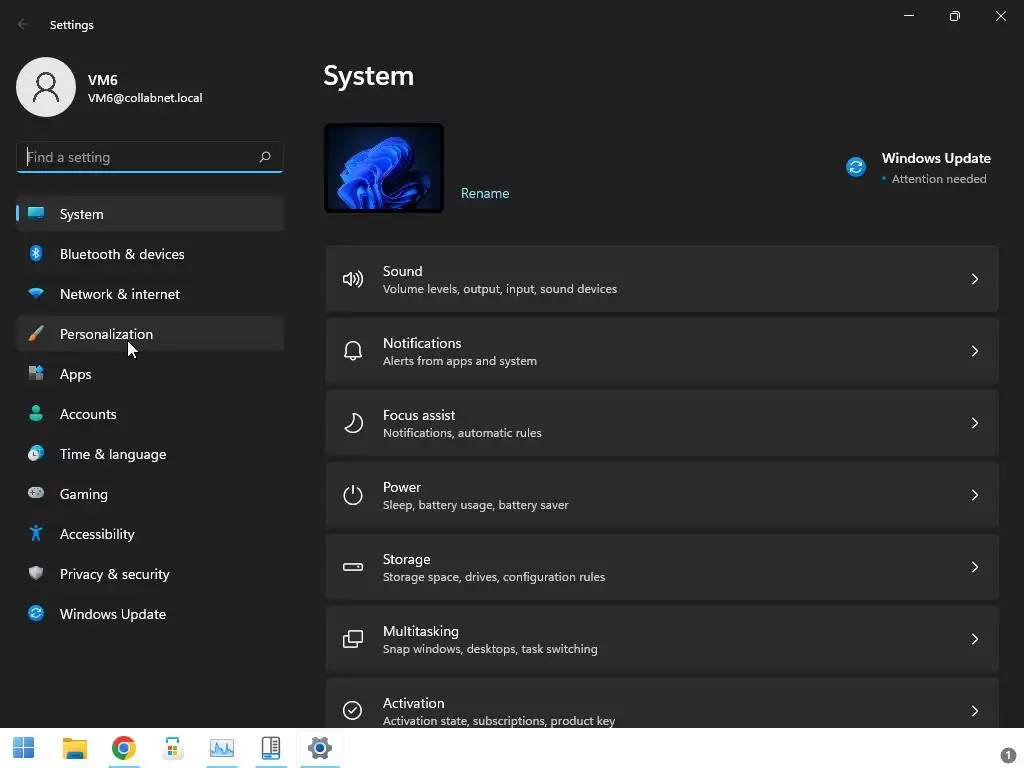Open the performance monitor taskbar icon
This screenshot has height=768, width=1024.
[x=221, y=748]
